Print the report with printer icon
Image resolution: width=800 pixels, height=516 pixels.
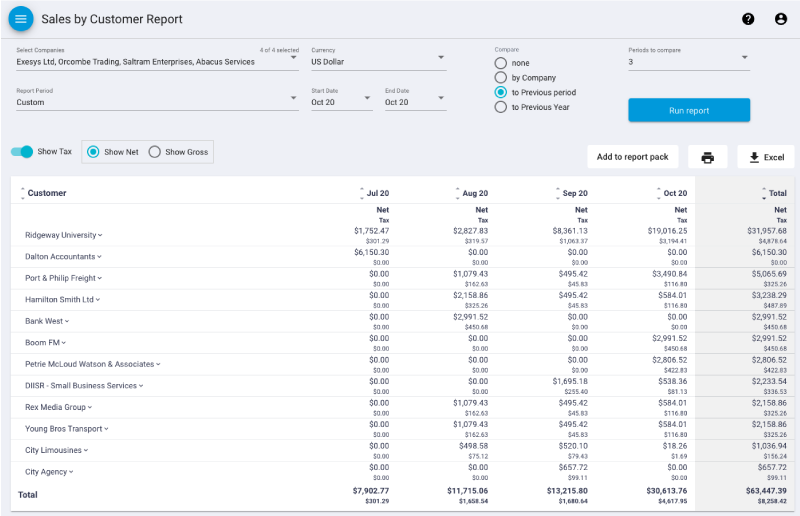707,157
